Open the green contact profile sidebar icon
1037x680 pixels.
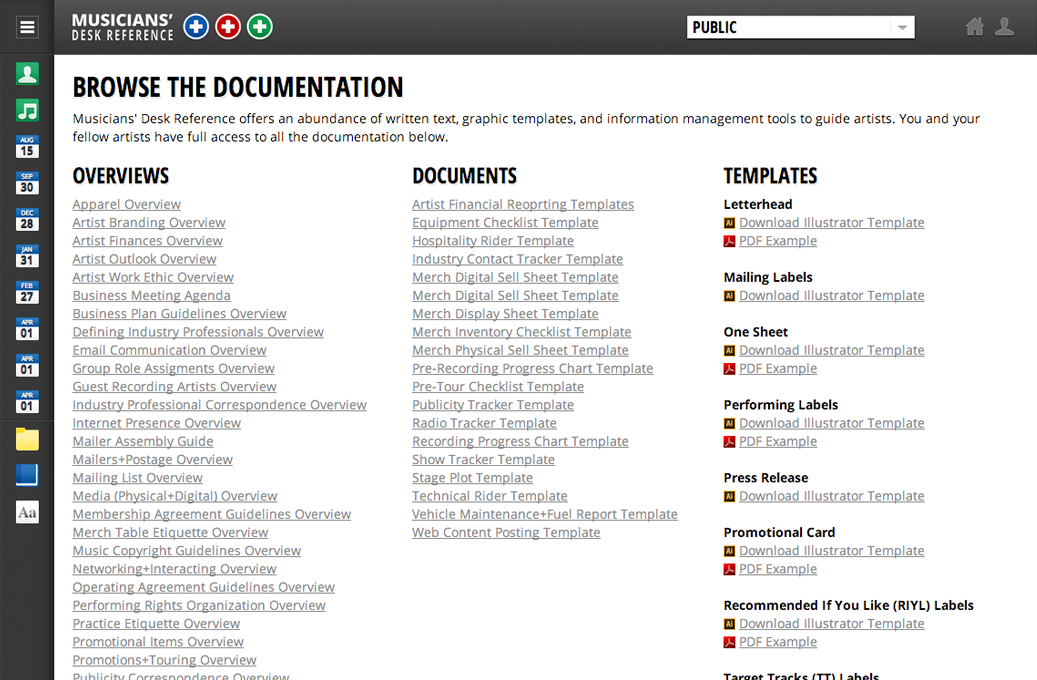27,73
